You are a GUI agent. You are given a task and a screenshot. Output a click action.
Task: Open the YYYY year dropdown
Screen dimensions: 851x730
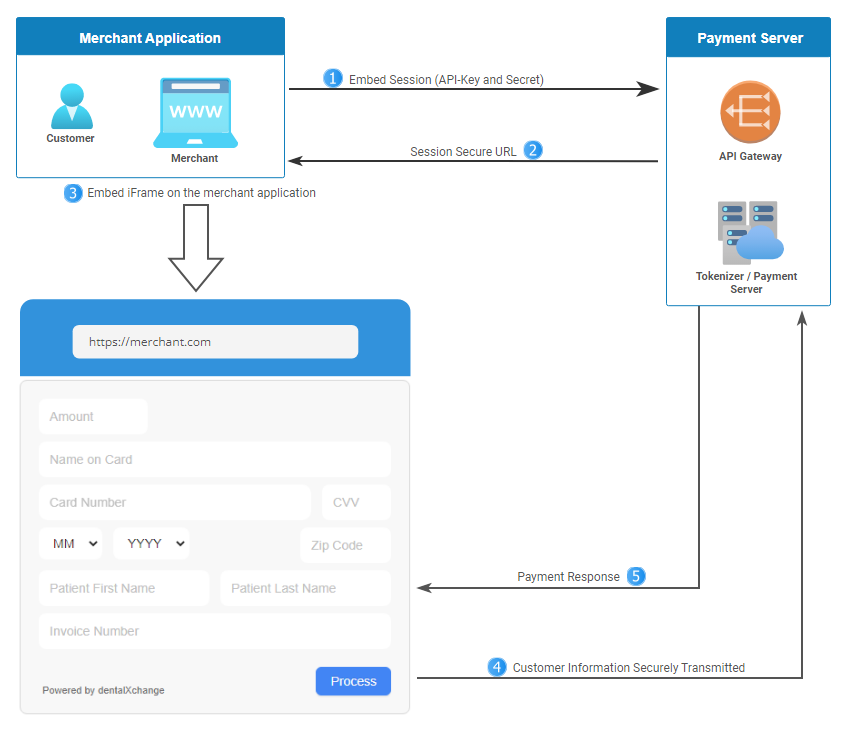pos(151,544)
